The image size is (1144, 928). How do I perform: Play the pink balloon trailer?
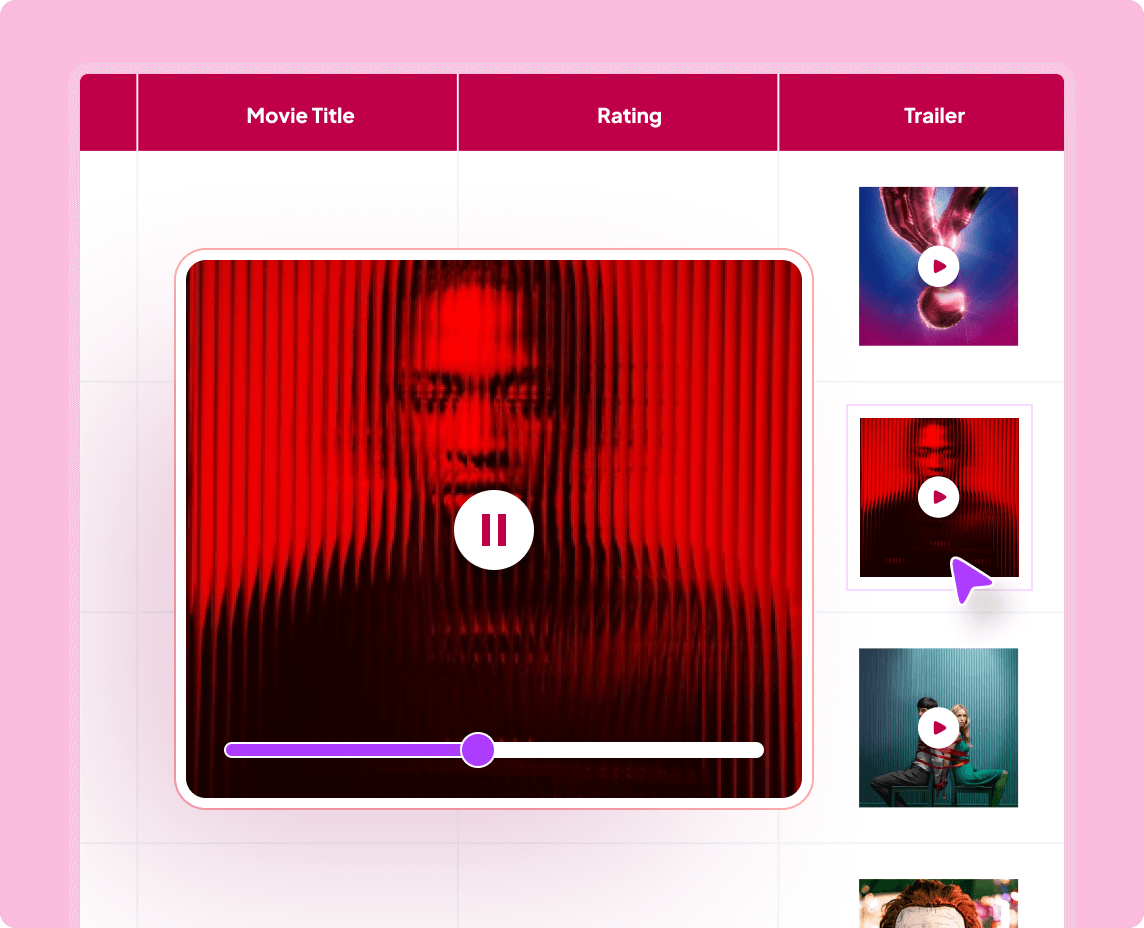pyautogui.click(x=938, y=266)
